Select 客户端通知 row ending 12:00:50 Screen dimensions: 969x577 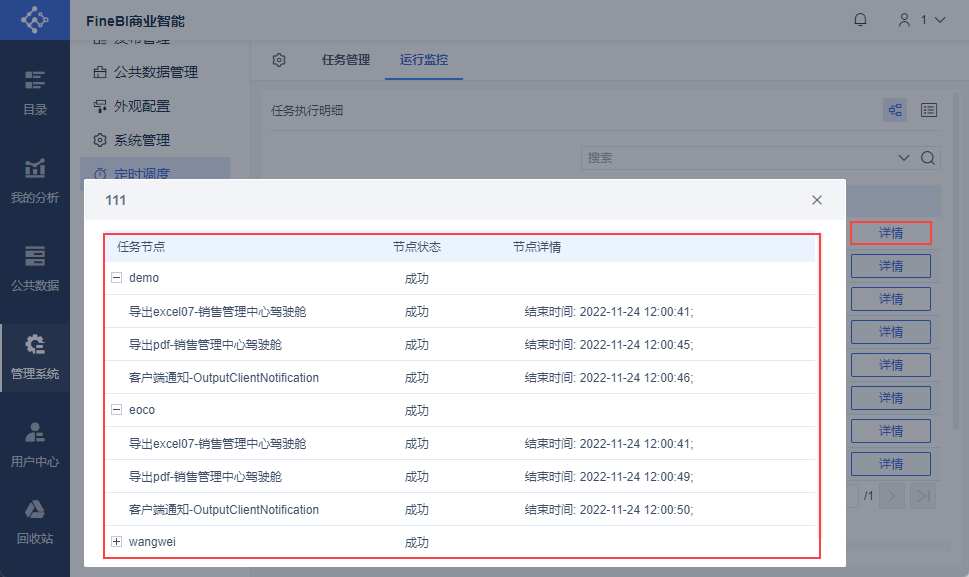(460, 510)
